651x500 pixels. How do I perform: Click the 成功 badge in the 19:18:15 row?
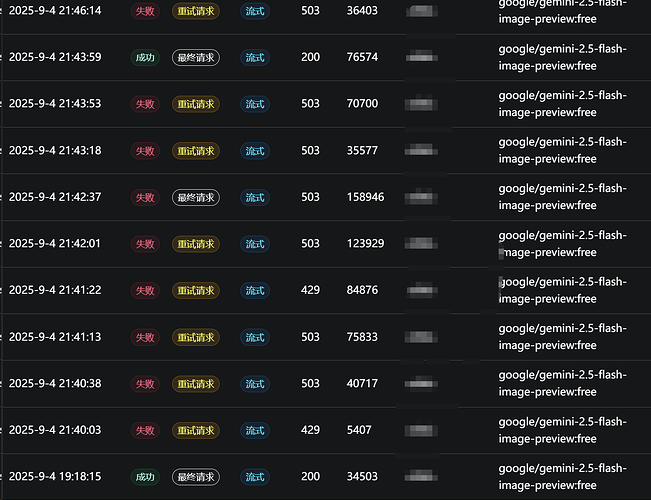click(x=145, y=477)
